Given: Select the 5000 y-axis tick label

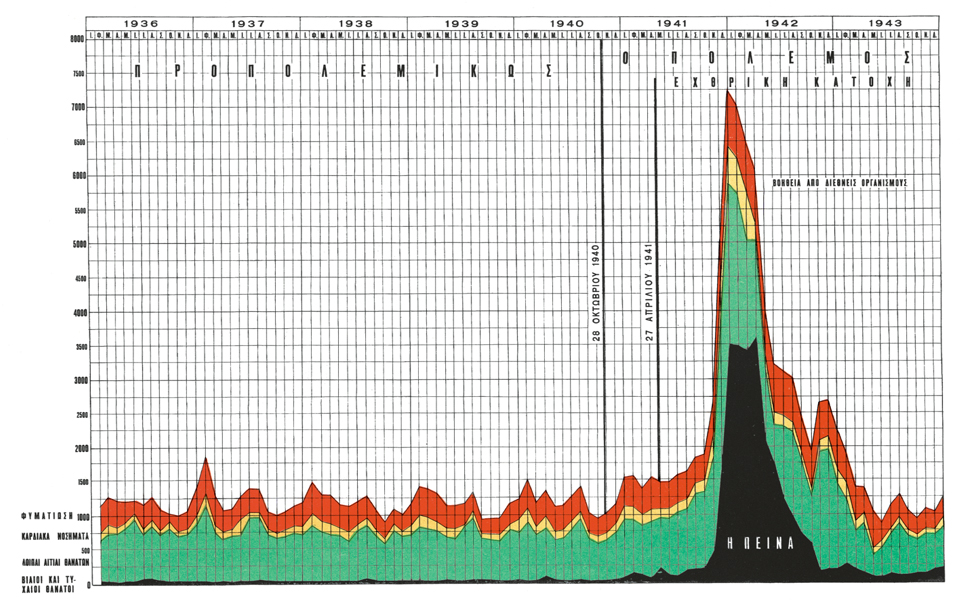Looking at the screenshot, I should (75, 244).
